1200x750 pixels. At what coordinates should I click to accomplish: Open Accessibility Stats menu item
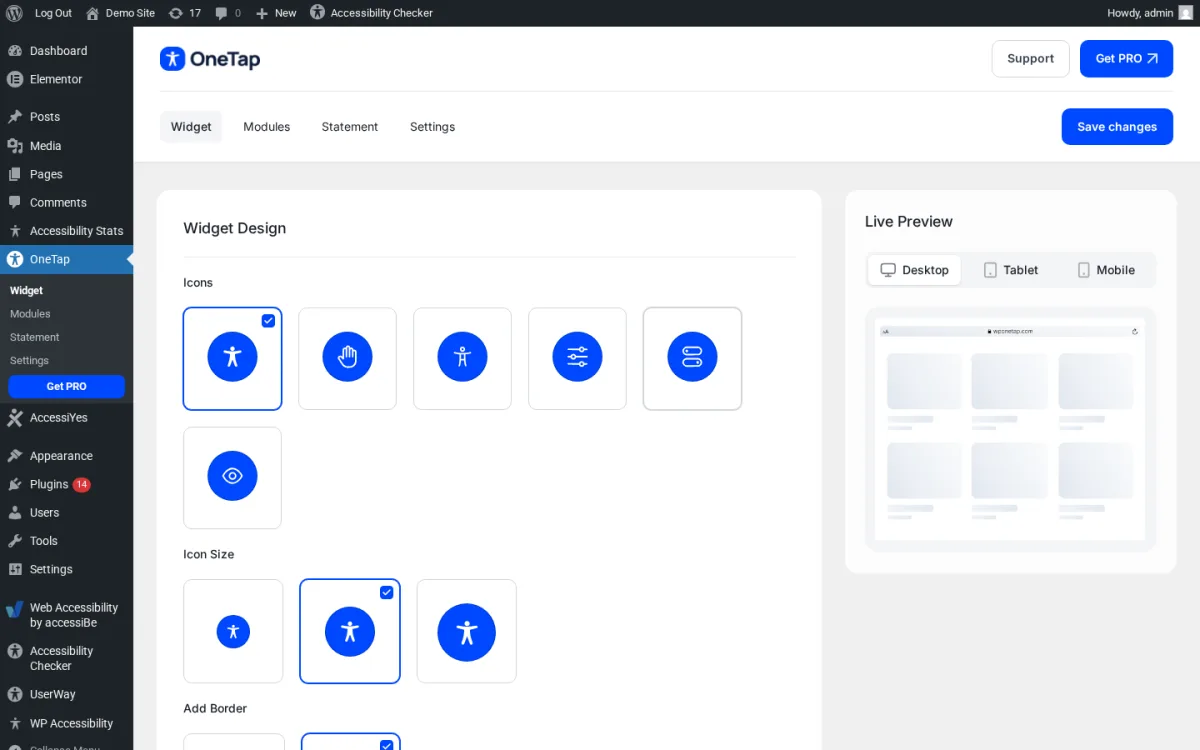click(66, 231)
